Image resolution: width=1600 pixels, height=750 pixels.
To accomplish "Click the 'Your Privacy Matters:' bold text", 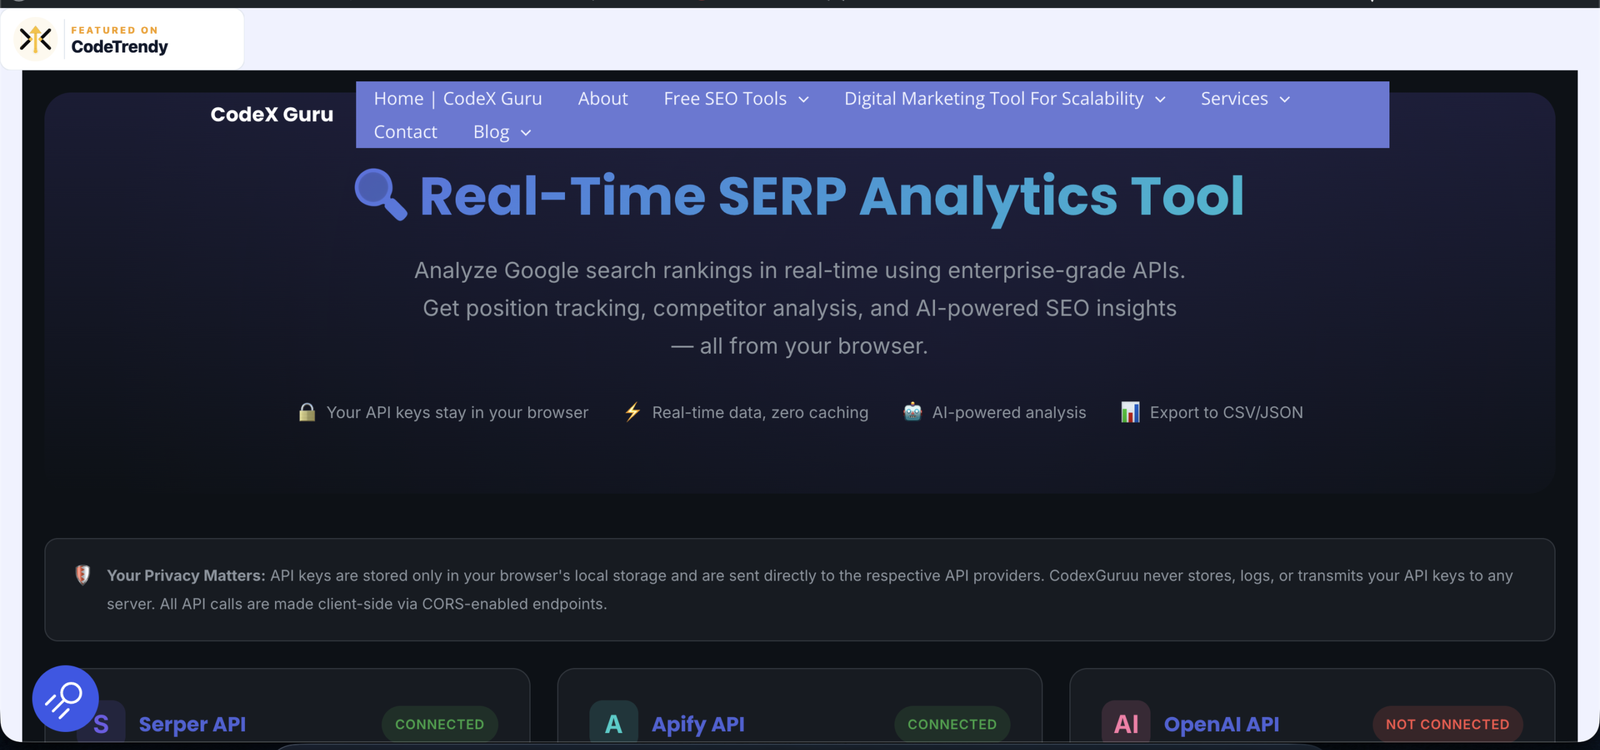I will (x=186, y=576).
